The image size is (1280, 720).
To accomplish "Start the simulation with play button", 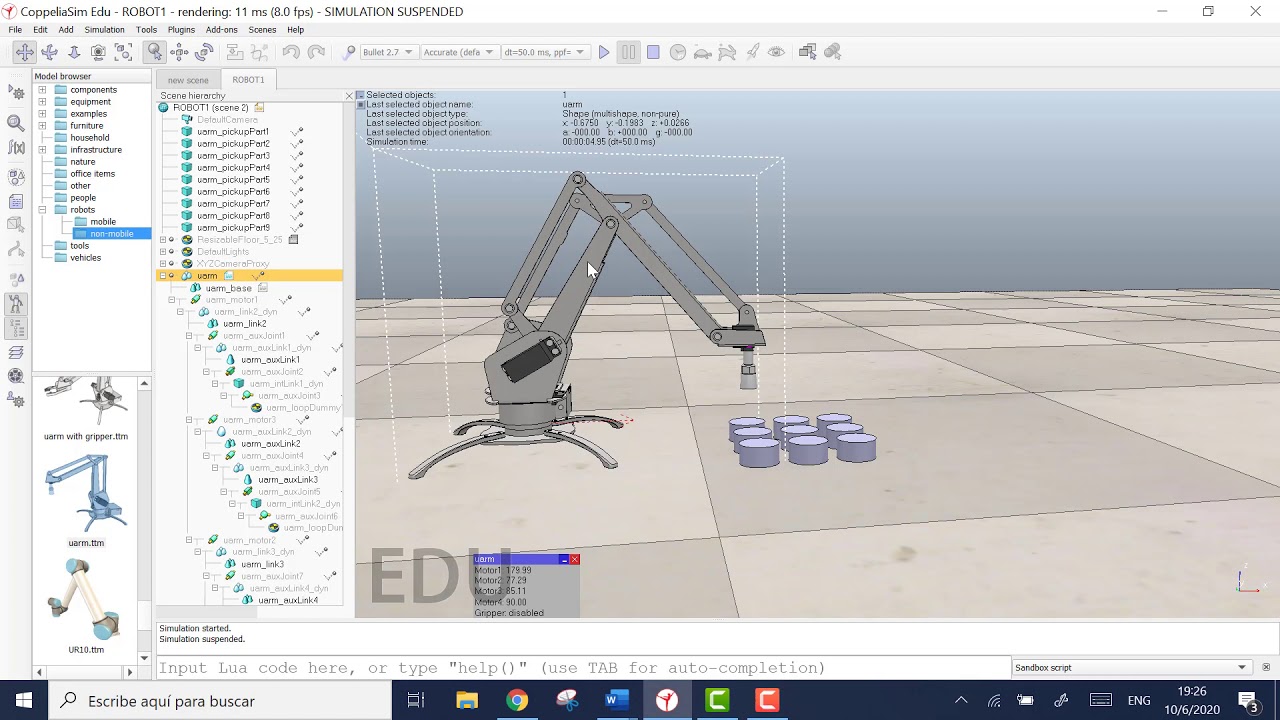I will (604, 52).
